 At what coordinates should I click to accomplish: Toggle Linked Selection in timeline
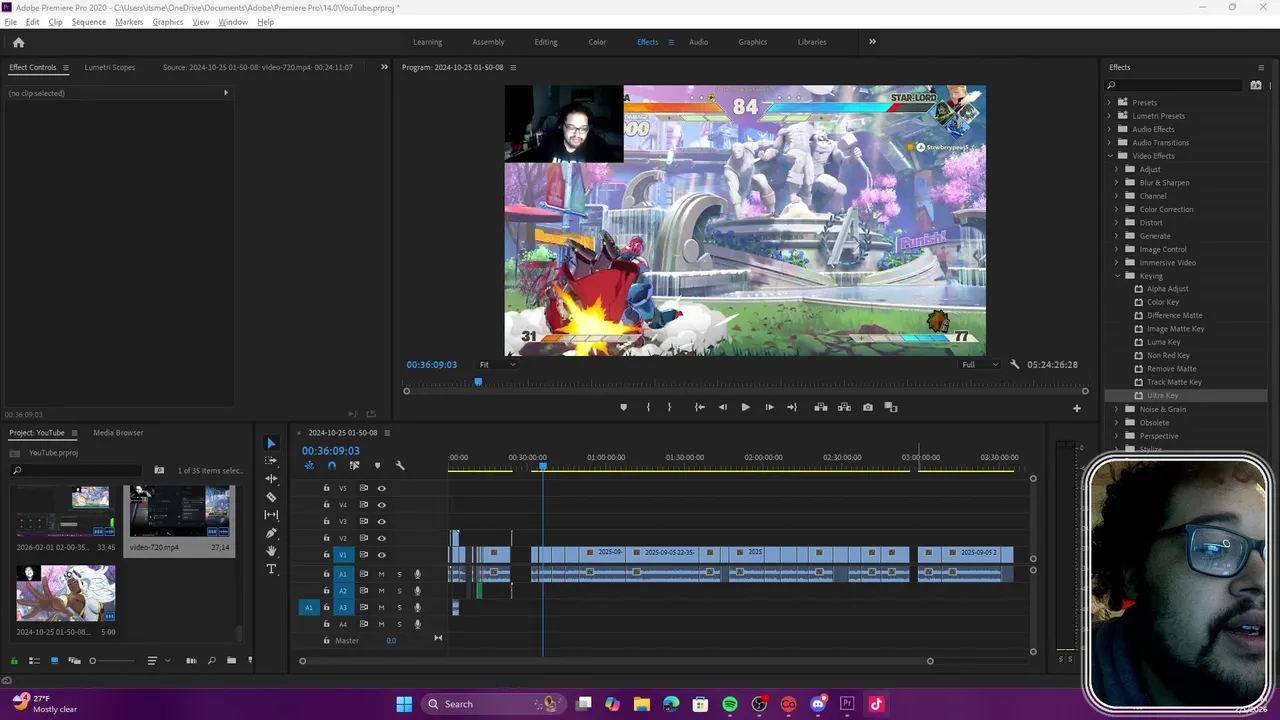[x=354, y=465]
